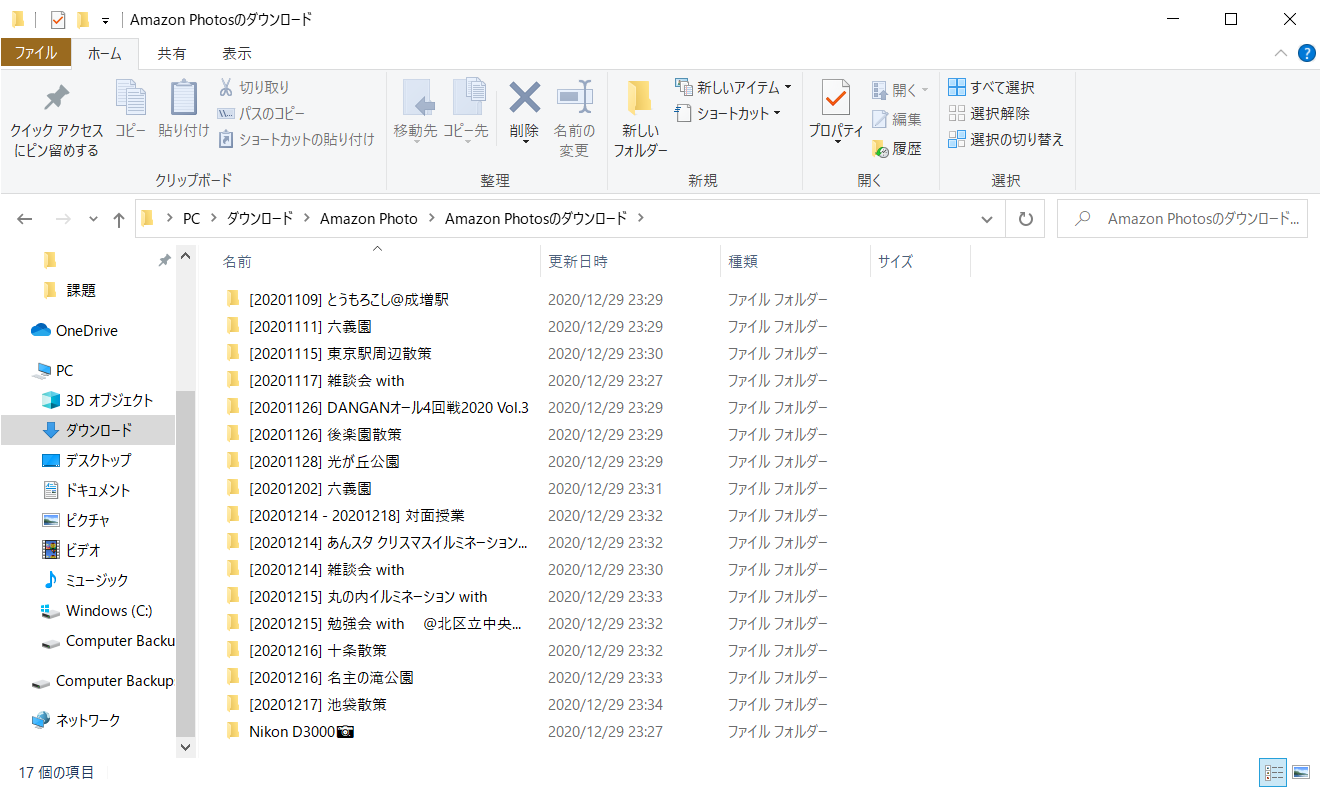Switch to large thumbnails view
Image resolution: width=1321 pixels, height=788 pixels.
(x=1301, y=772)
